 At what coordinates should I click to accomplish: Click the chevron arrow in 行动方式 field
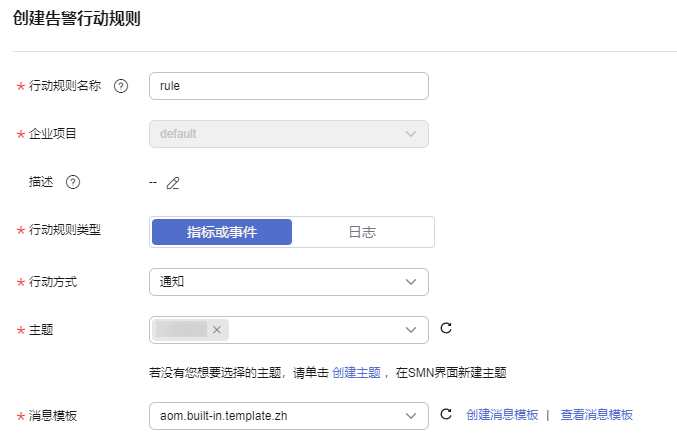[x=411, y=282]
